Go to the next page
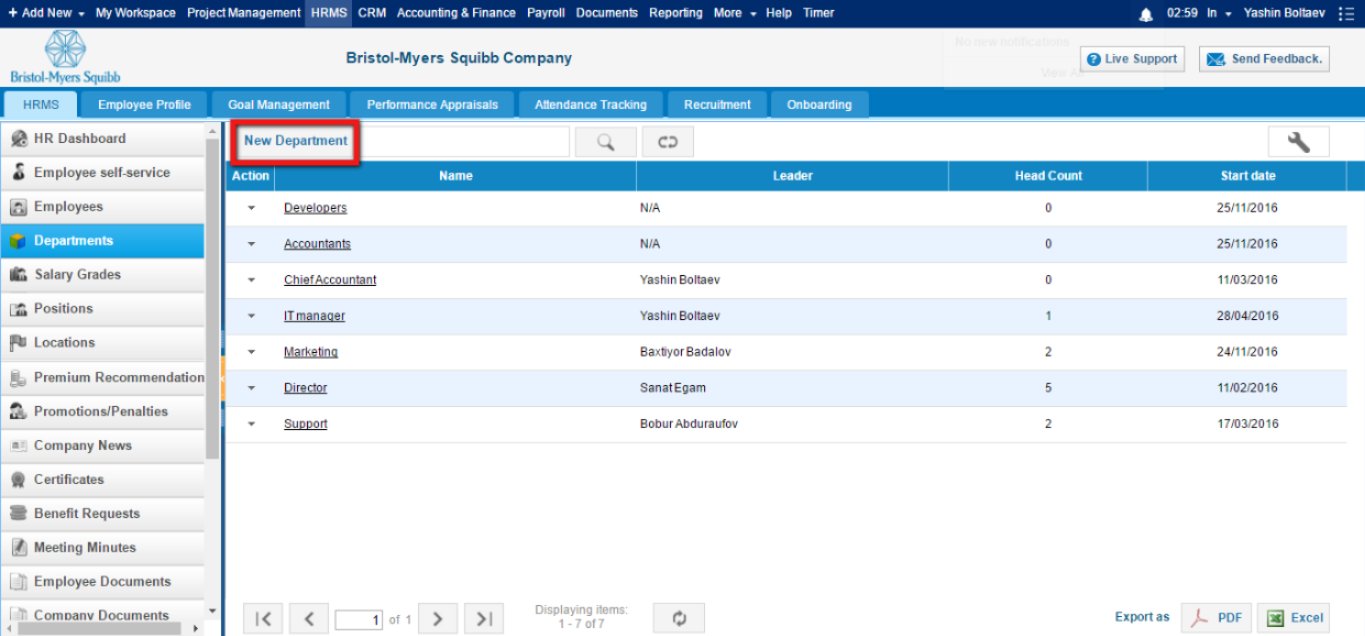 click(x=438, y=619)
